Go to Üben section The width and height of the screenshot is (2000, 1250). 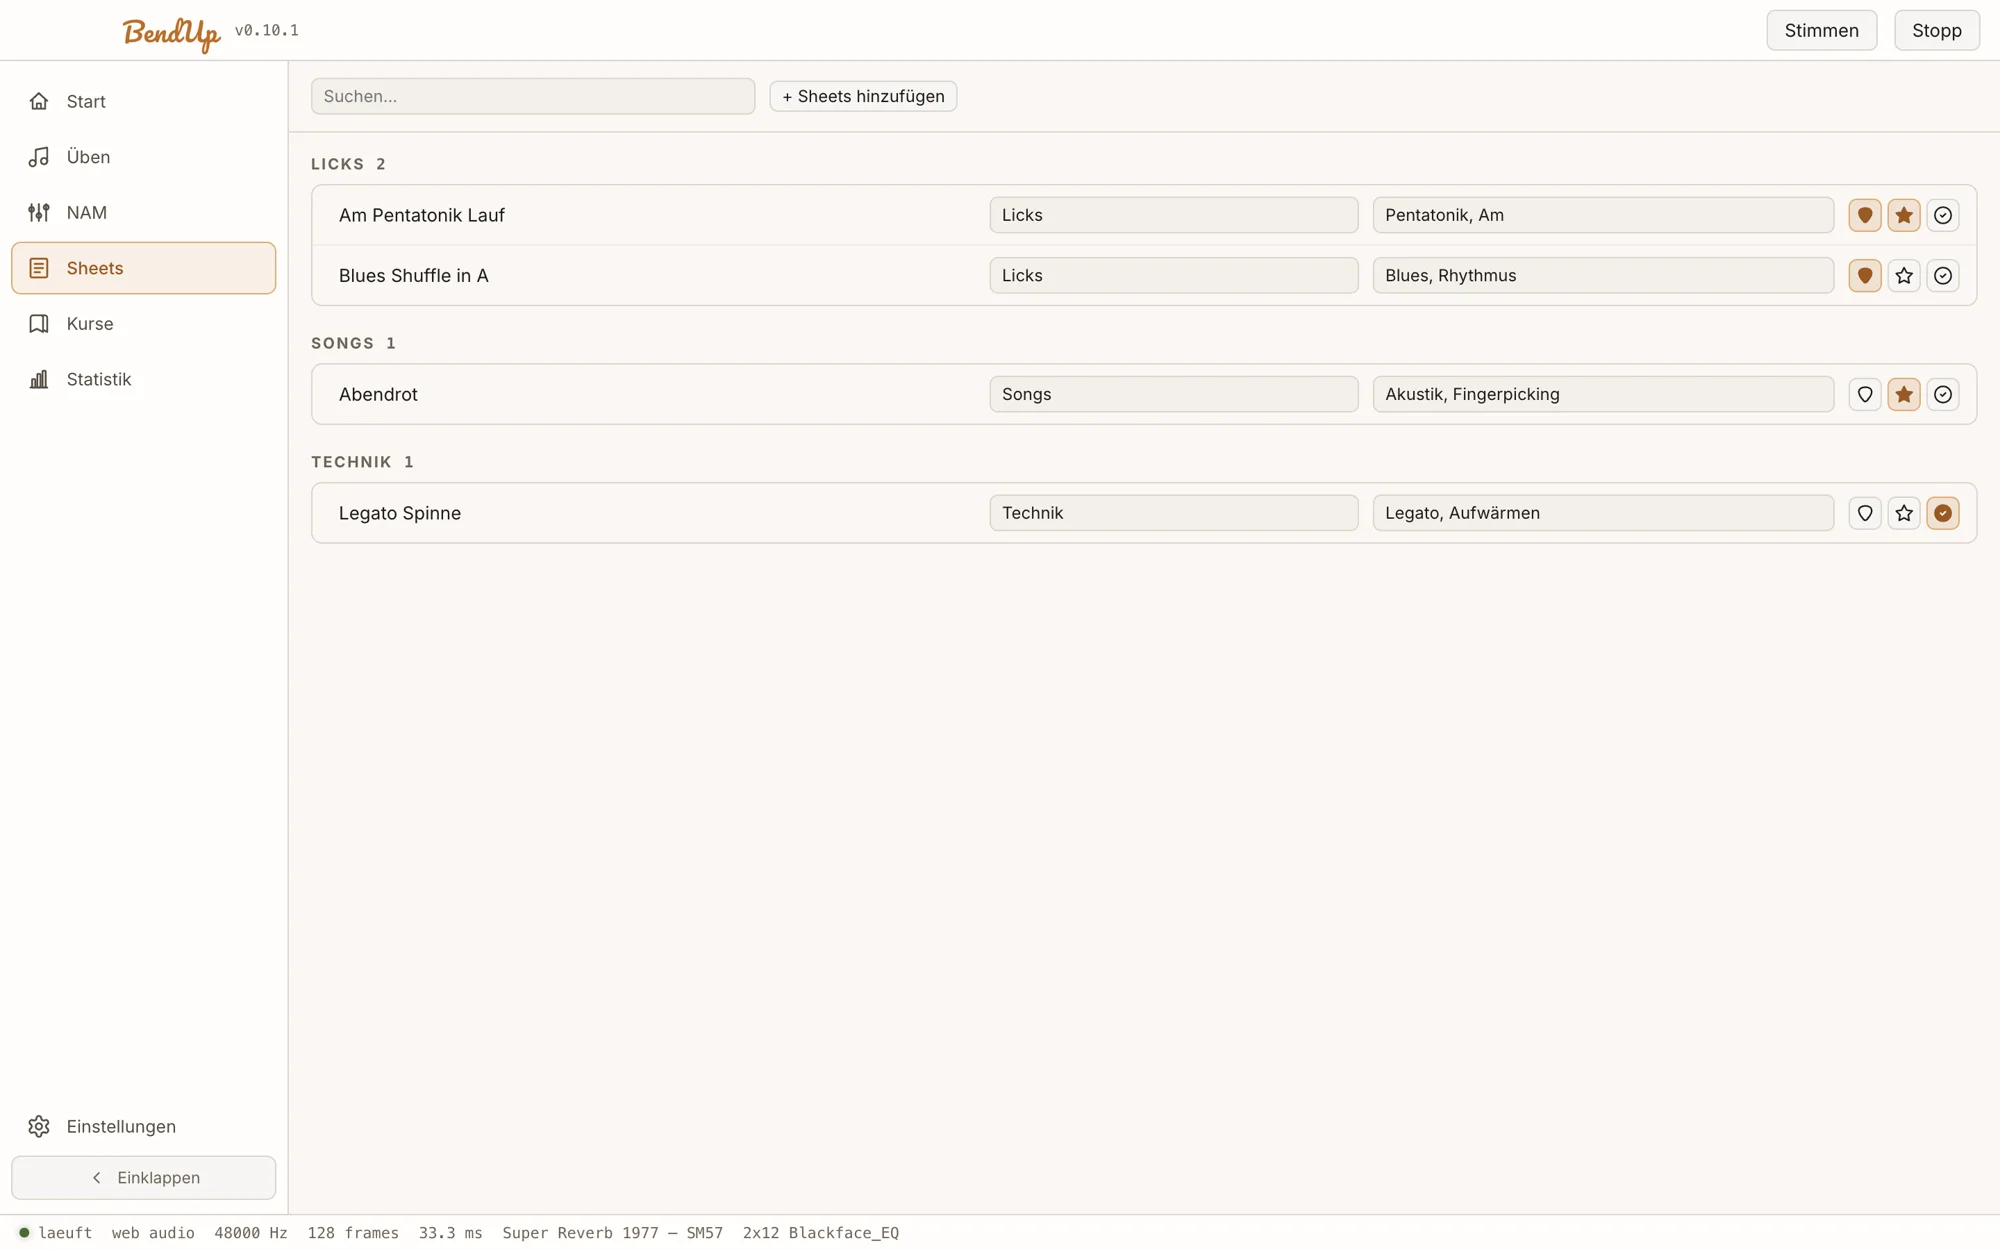coord(144,157)
